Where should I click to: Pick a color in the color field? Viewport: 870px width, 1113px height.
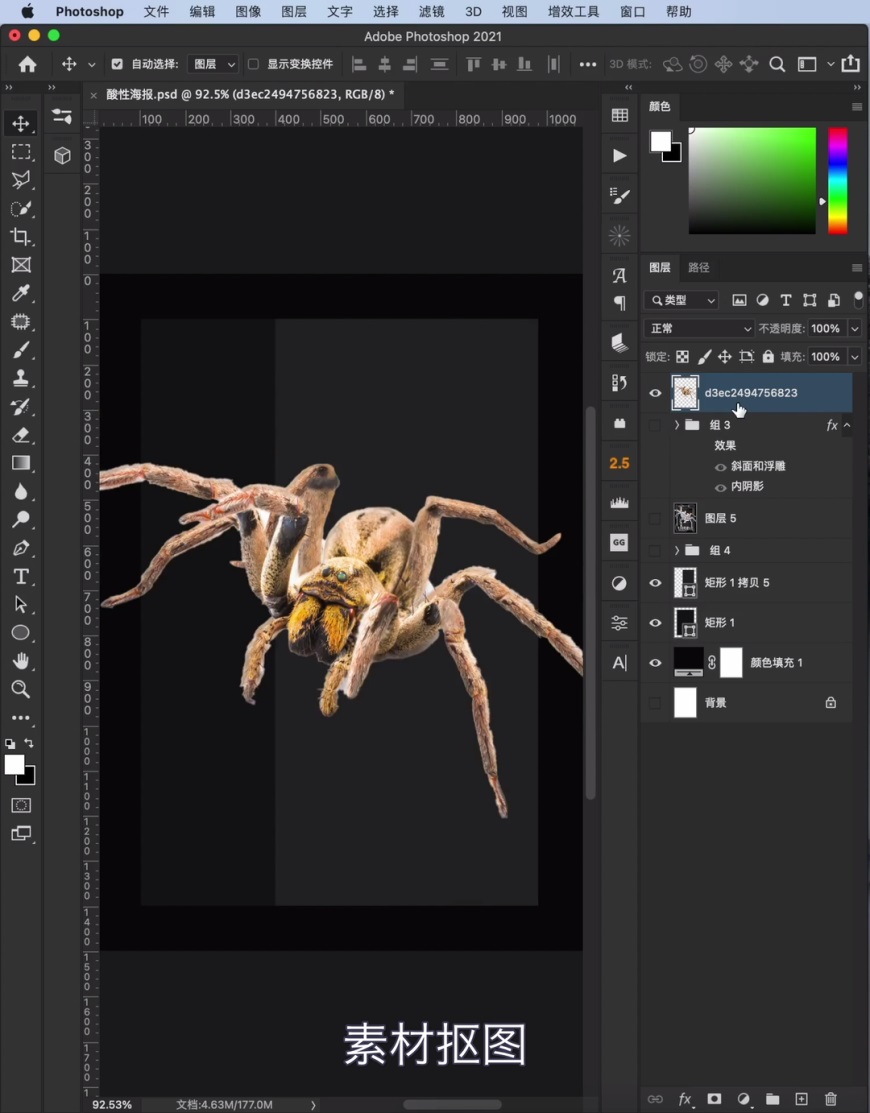752,181
